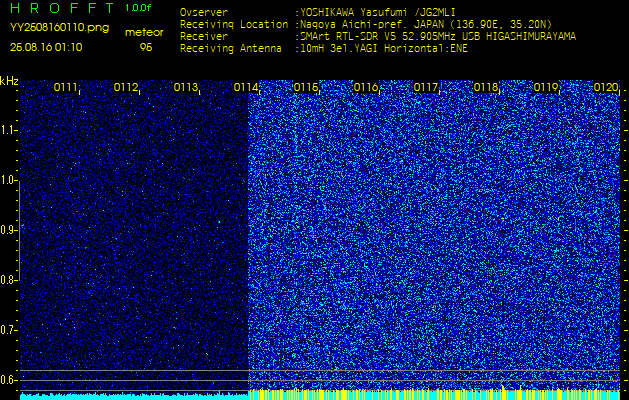Click the 0.6 kHz axis label
The image size is (629, 400).
[x=8, y=380]
